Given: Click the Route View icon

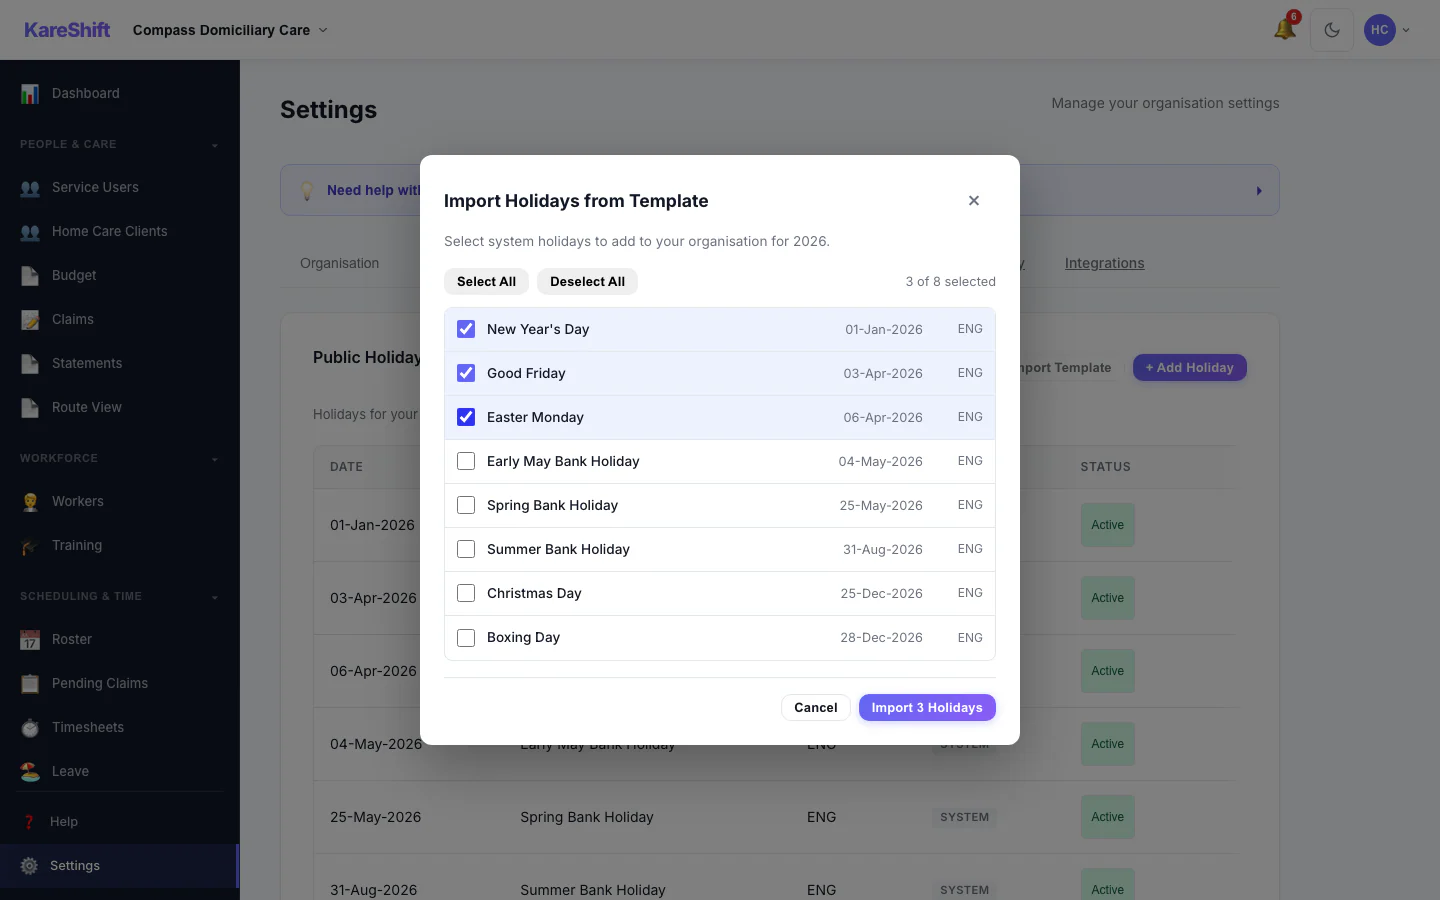Looking at the screenshot, I should (x=30, y=408).
